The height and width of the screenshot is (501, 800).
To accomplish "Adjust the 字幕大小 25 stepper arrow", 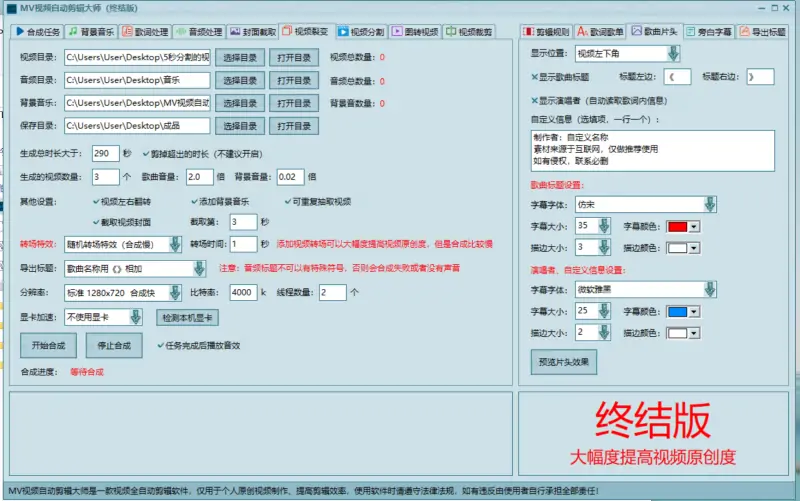I will point(604,311).
